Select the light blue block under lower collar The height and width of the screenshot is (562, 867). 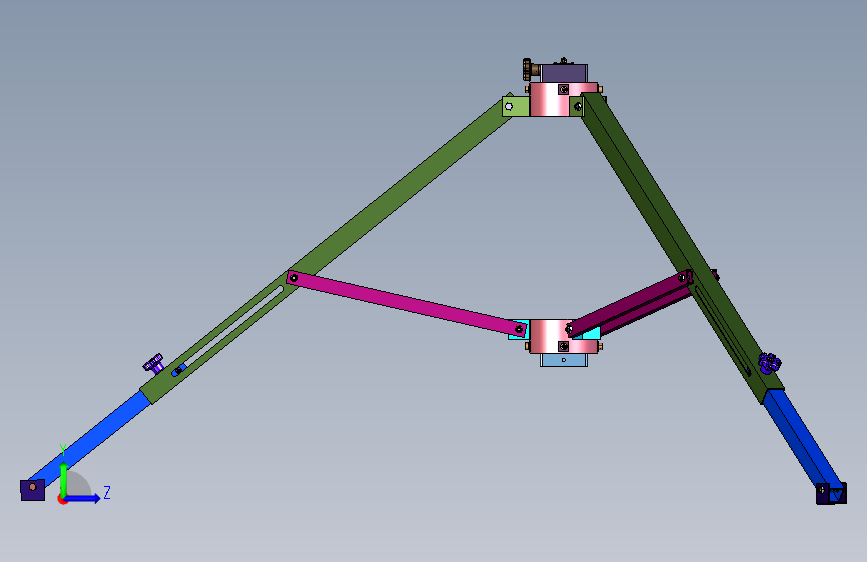click(563, 360)
